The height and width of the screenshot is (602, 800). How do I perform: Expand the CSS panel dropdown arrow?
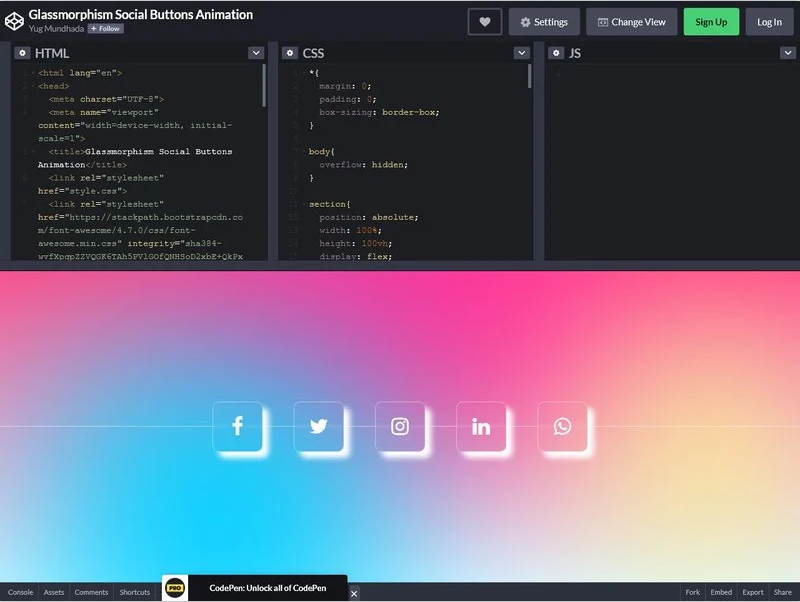click(521, 53)
